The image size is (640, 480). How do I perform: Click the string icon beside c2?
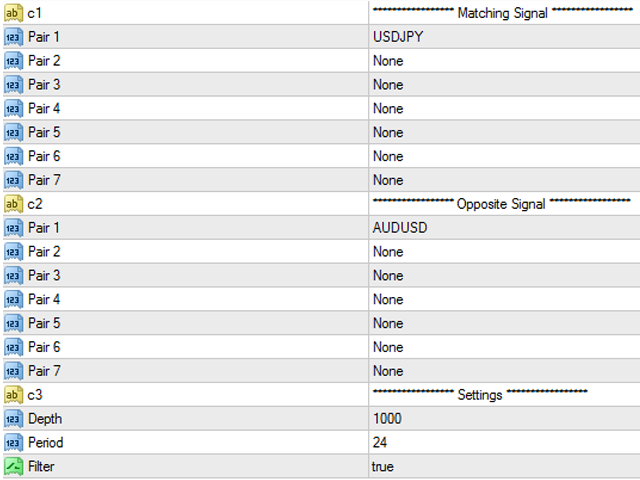(13, 204)
